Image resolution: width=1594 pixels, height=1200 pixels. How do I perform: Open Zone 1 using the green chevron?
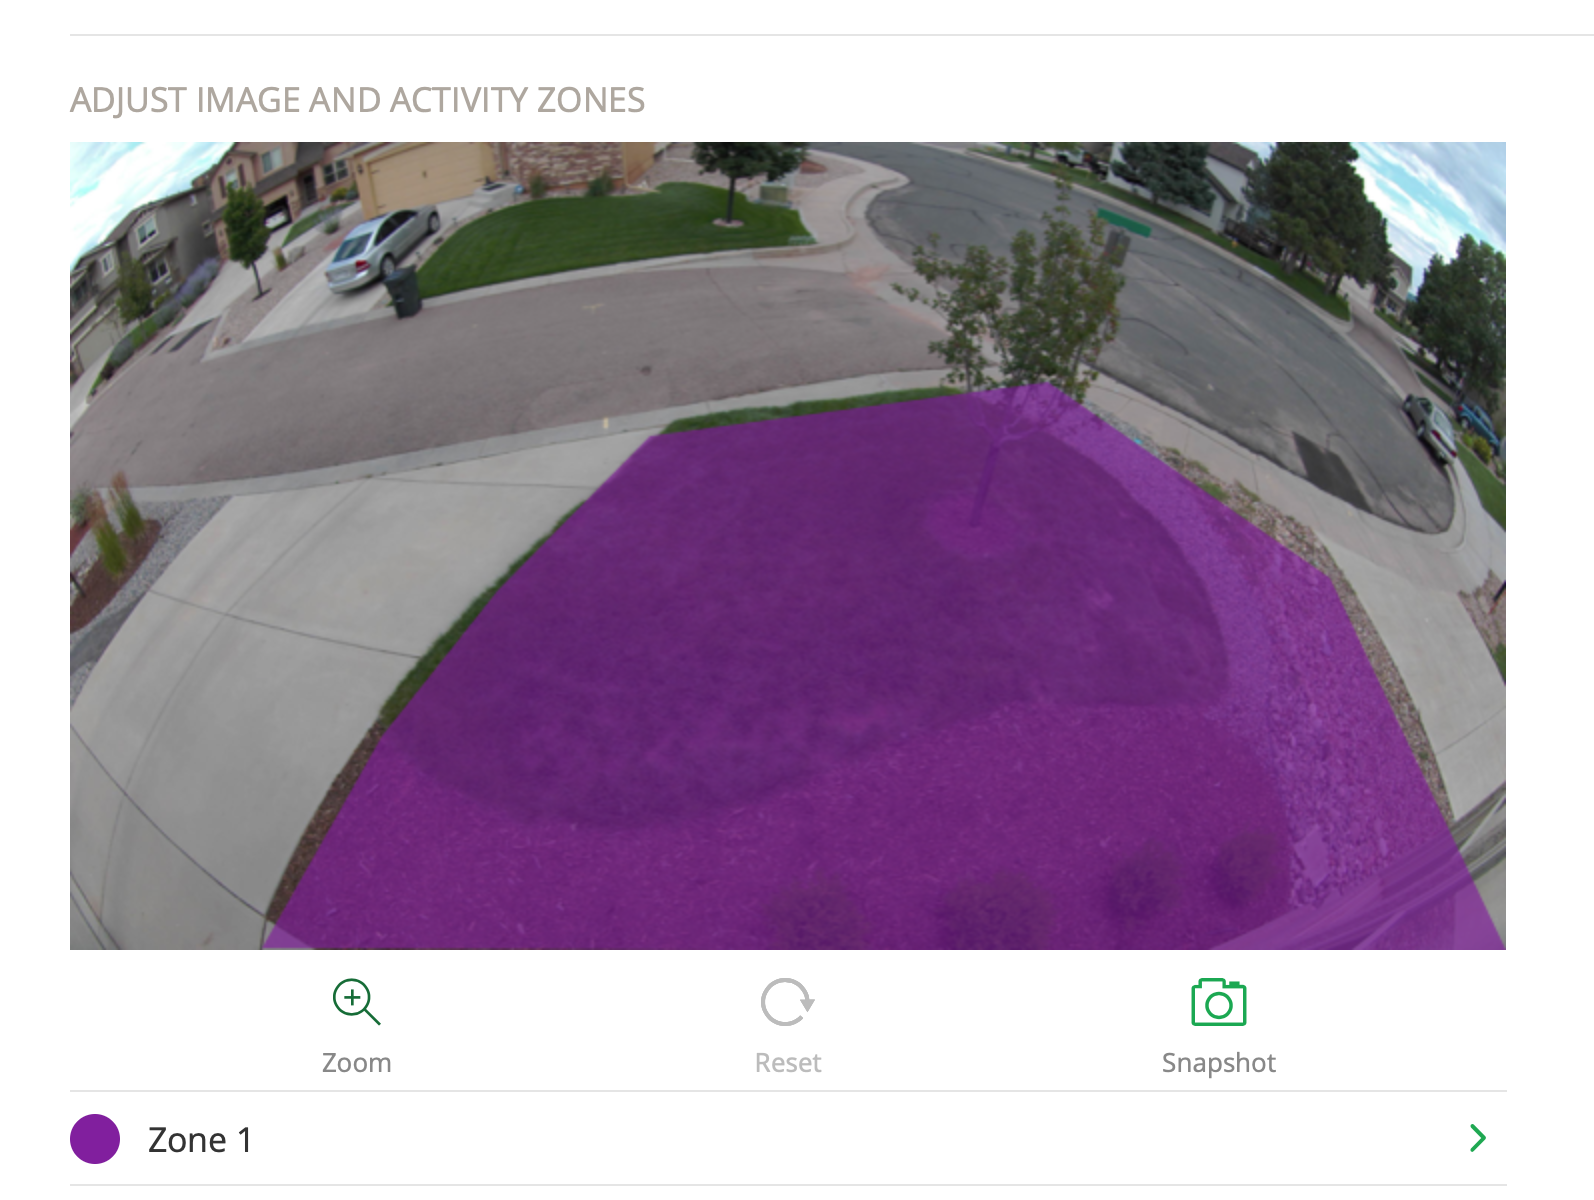coord(1477,1138)
